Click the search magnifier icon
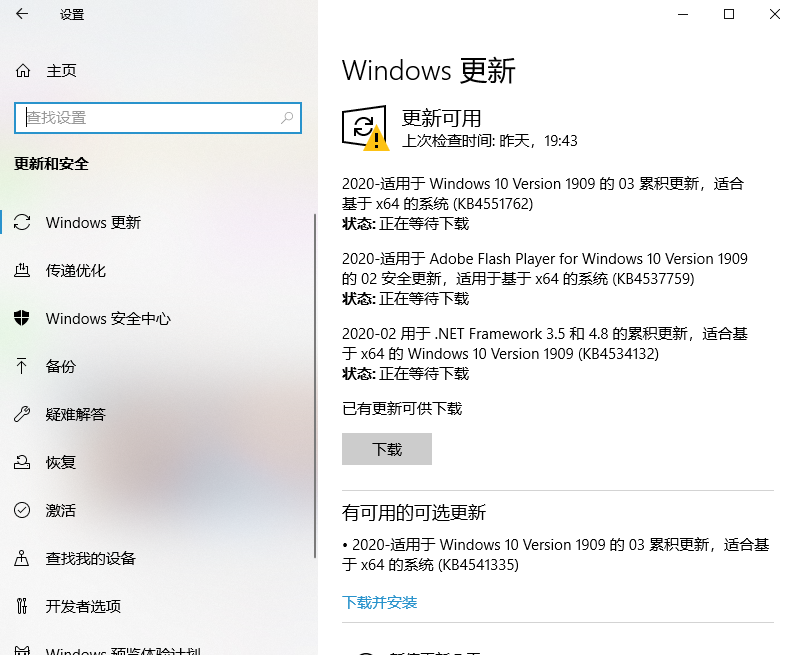The height and width of the screenshot is (655, 785). pyautogui.click(x=287, y=118)
